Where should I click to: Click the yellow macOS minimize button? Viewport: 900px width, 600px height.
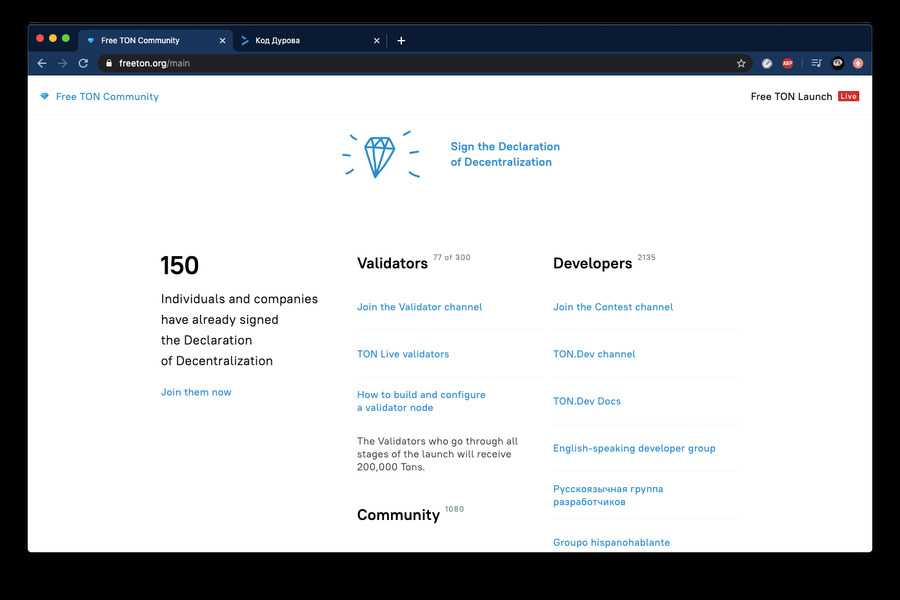point(53,38)
